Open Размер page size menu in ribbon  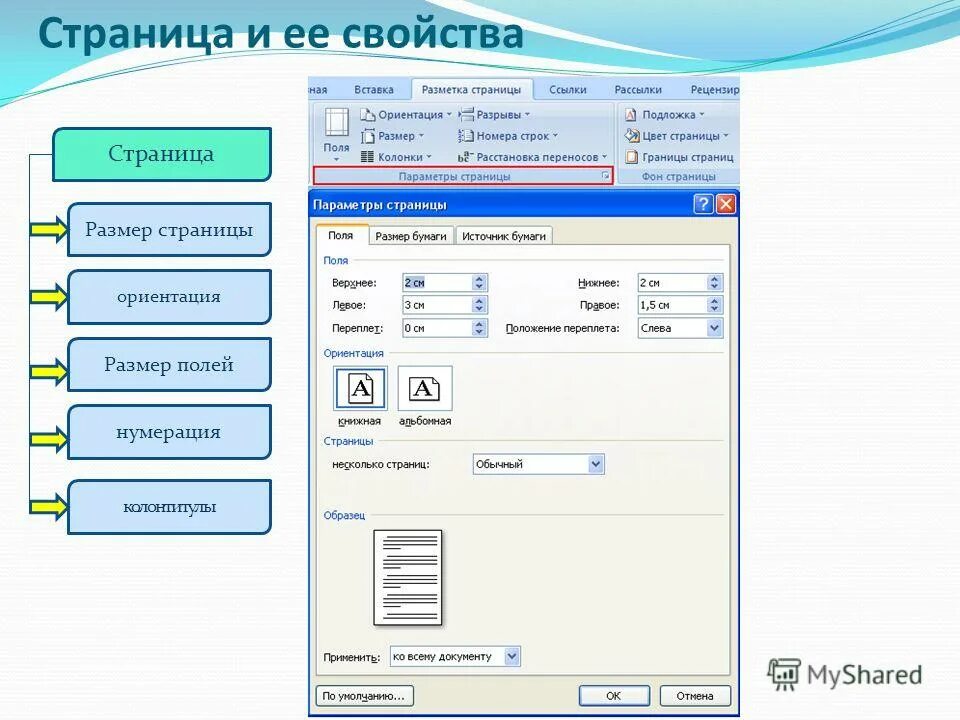pos(392,136)
